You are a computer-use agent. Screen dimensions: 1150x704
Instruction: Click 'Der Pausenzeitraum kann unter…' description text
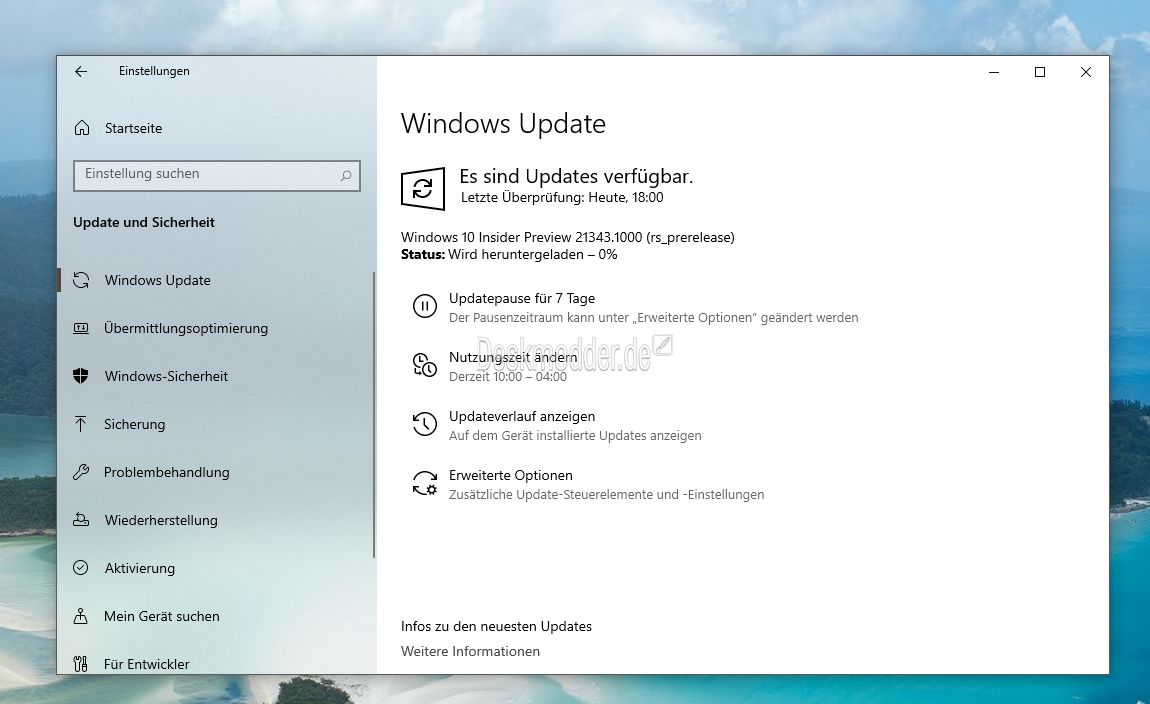653,318
